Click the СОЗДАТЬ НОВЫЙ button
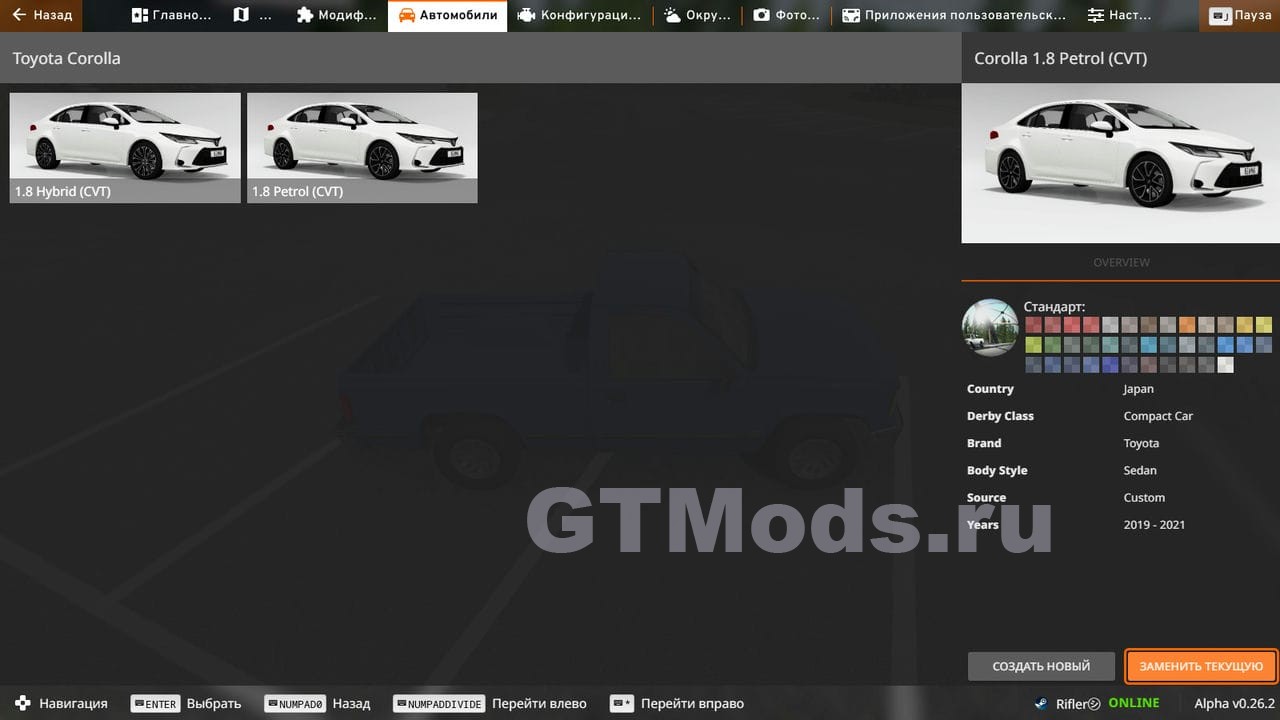 1041,666
